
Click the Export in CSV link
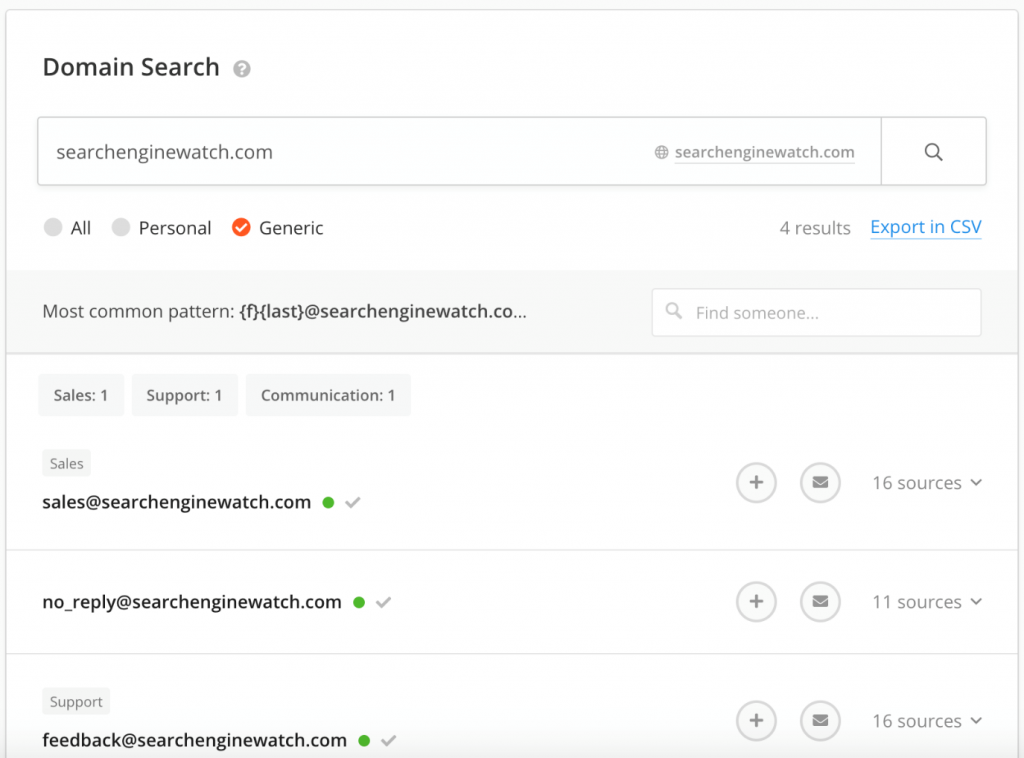point(925,228)
